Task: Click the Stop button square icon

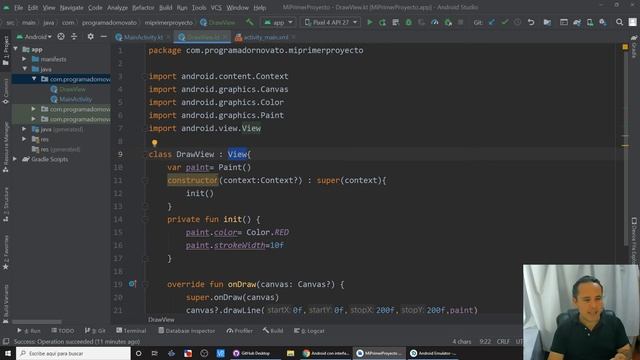Action: [x=460, y=22]
